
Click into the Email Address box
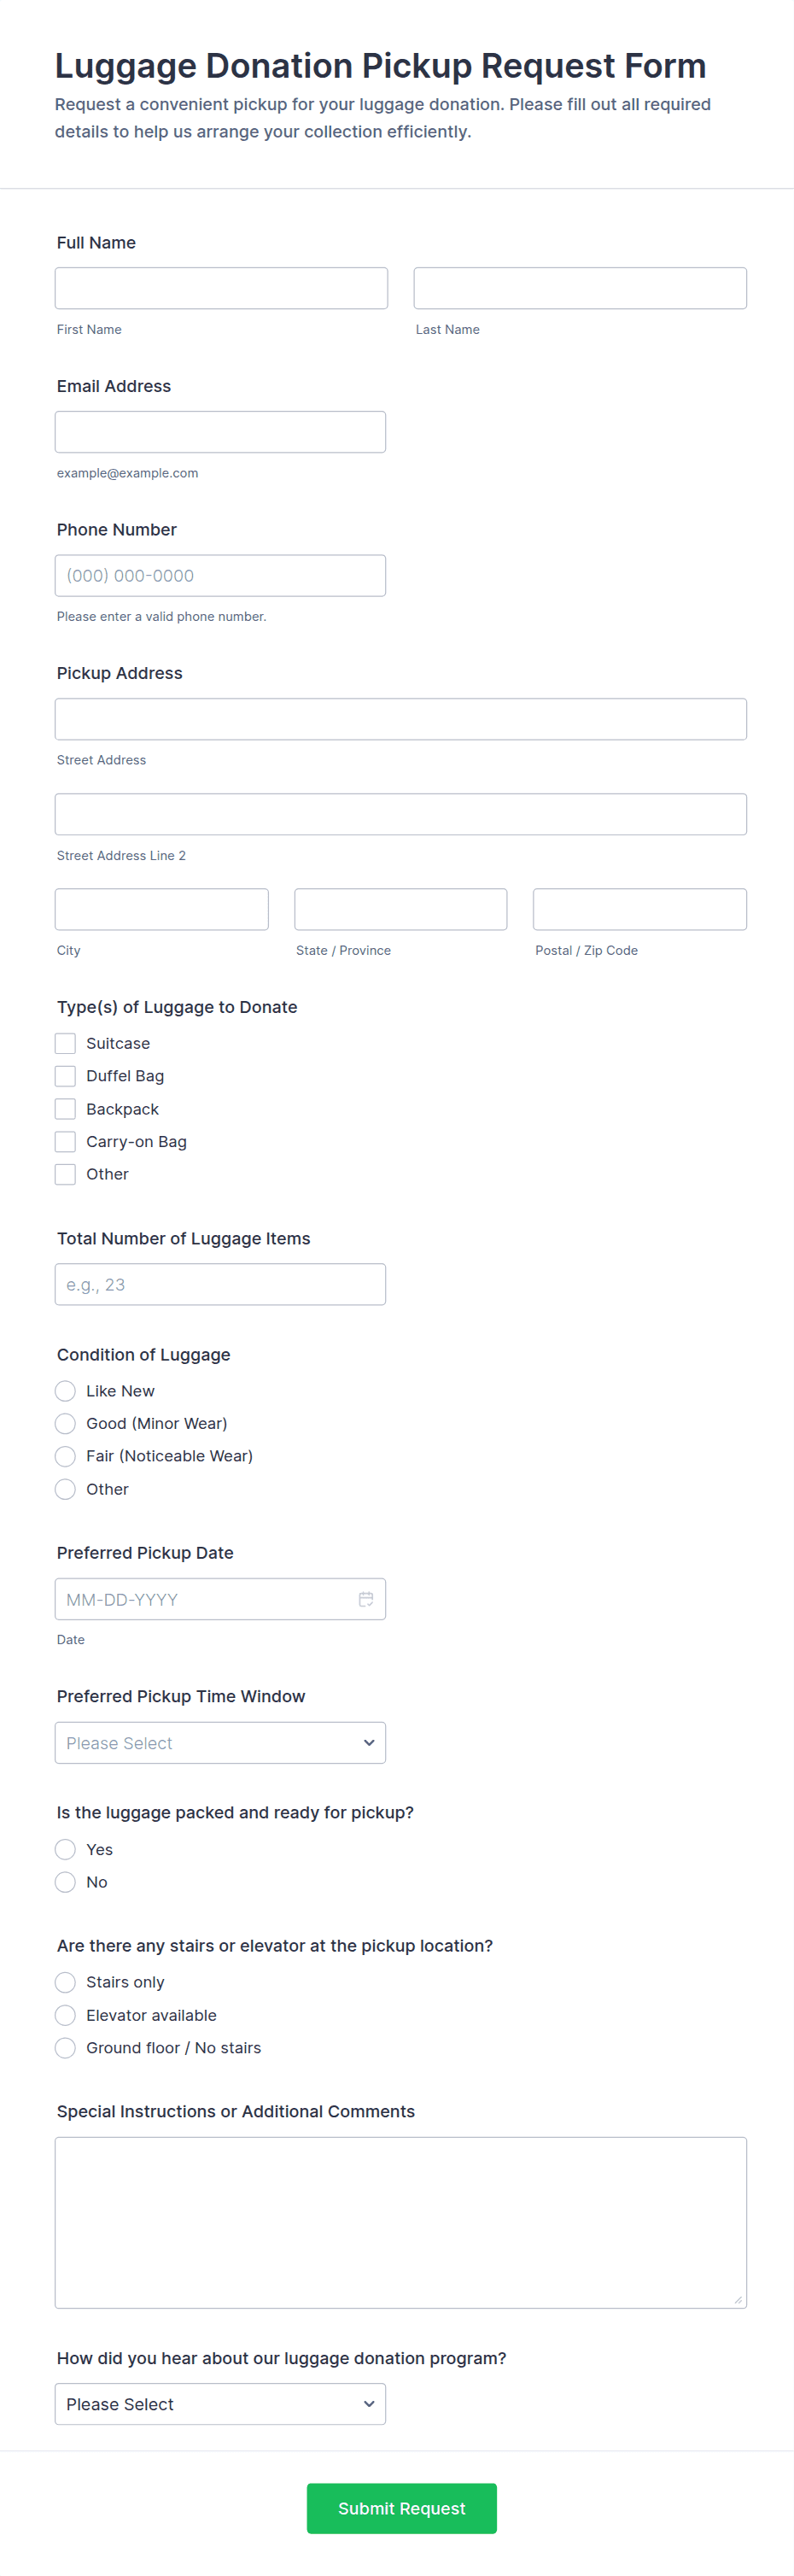(x=220, y=432)
